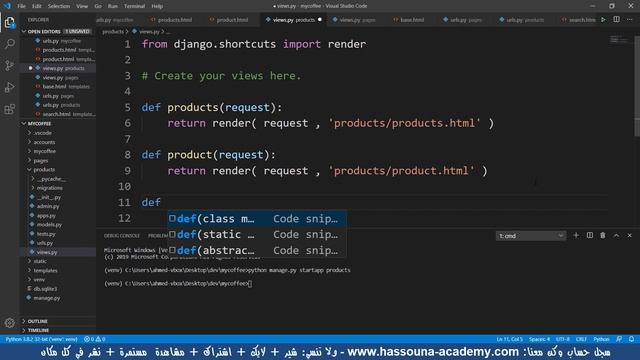This screenshot has height=360, width=640.
Task: Click the errors and warnings count in status bar
Action: click(x=95, y=339)
